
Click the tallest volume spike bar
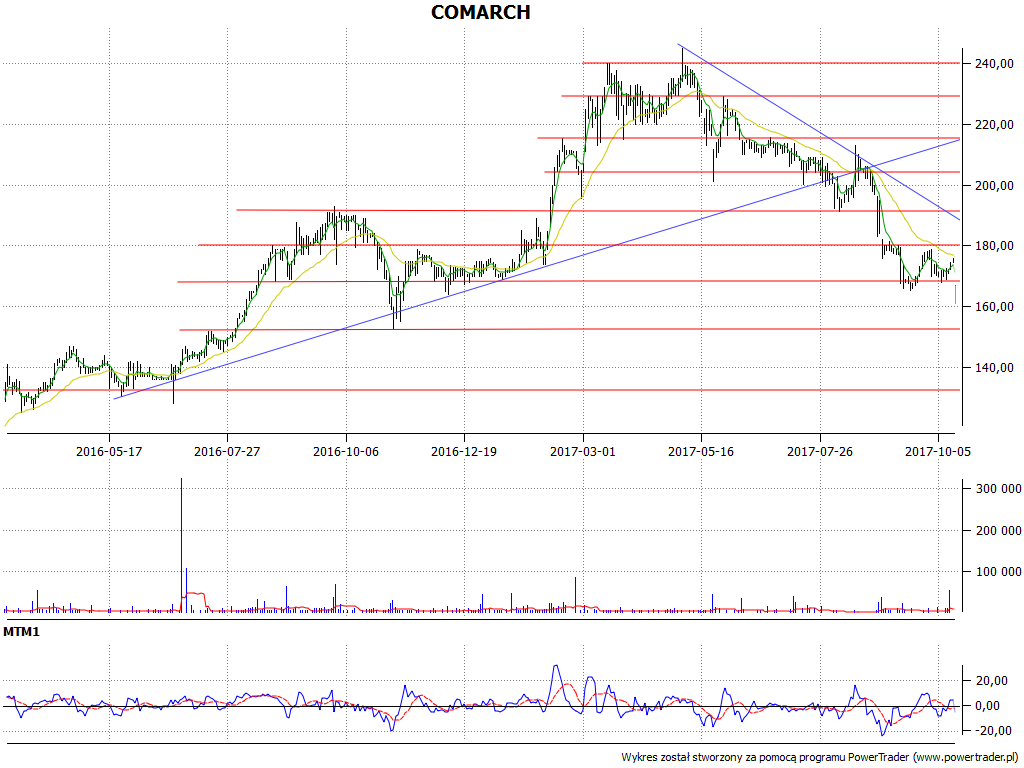[x=182, y=545]
